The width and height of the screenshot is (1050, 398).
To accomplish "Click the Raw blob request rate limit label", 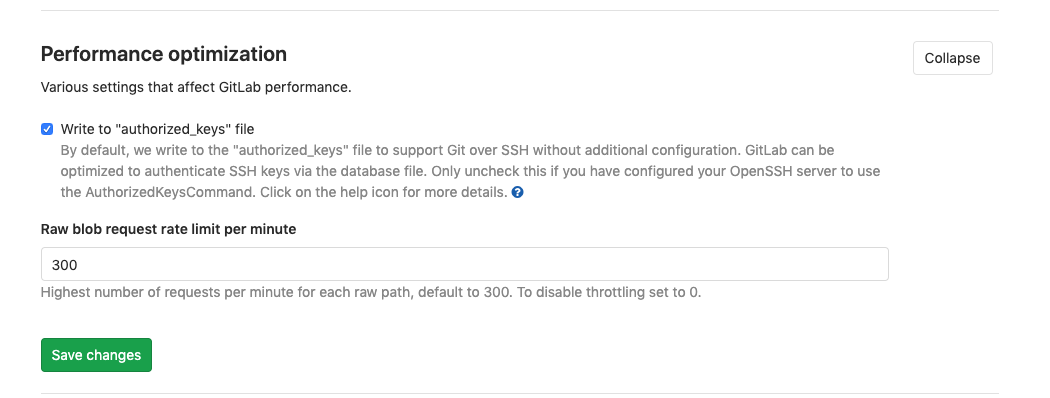I will 169,229.
